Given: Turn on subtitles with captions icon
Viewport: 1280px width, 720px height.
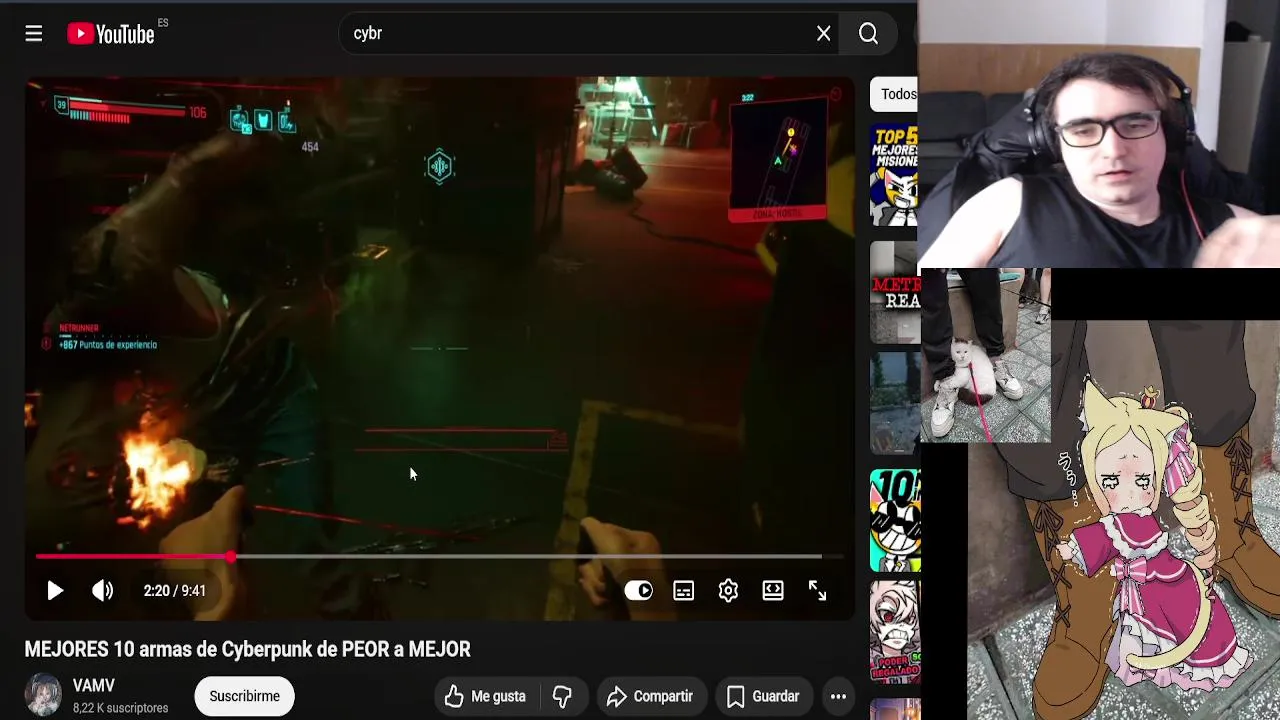Looking at the screenshot, I should (x=683, y=591).
